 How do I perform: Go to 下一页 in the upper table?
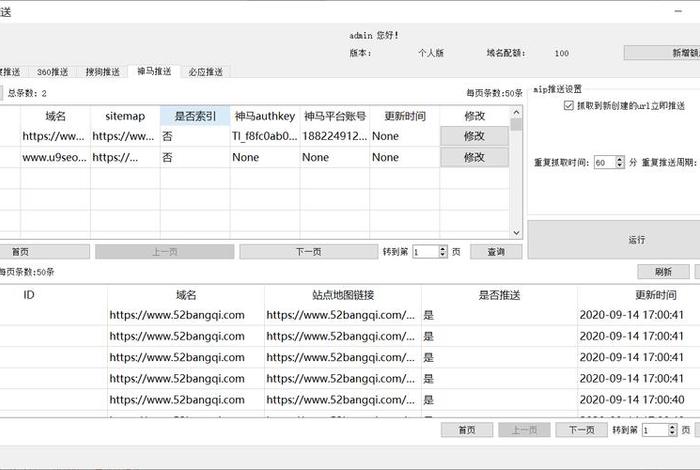308,252
